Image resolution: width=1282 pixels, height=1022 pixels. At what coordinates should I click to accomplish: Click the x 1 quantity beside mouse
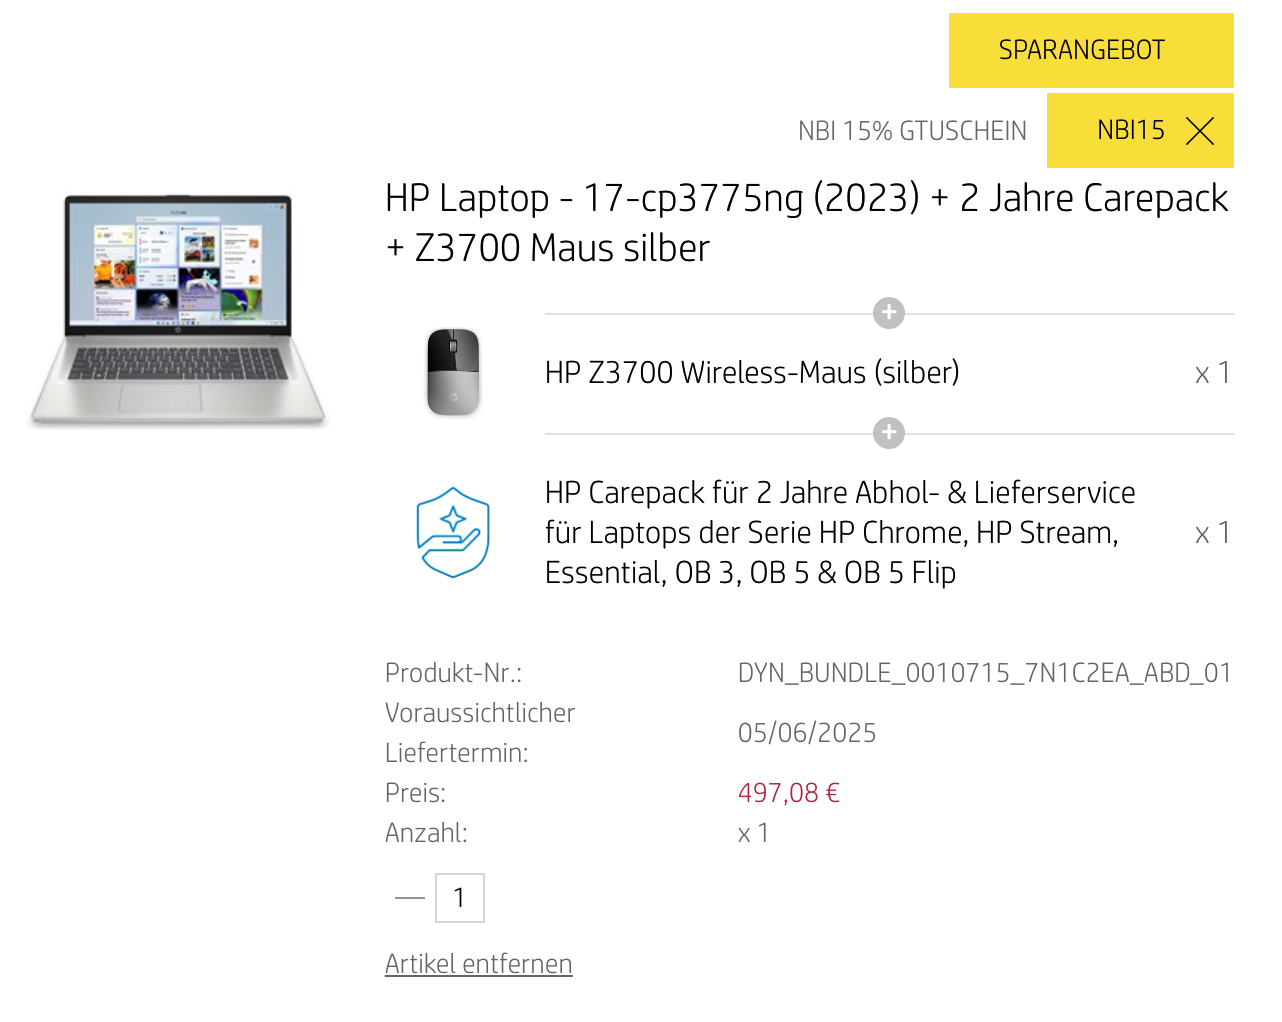pyautogui.click(x=1213, y=373)
